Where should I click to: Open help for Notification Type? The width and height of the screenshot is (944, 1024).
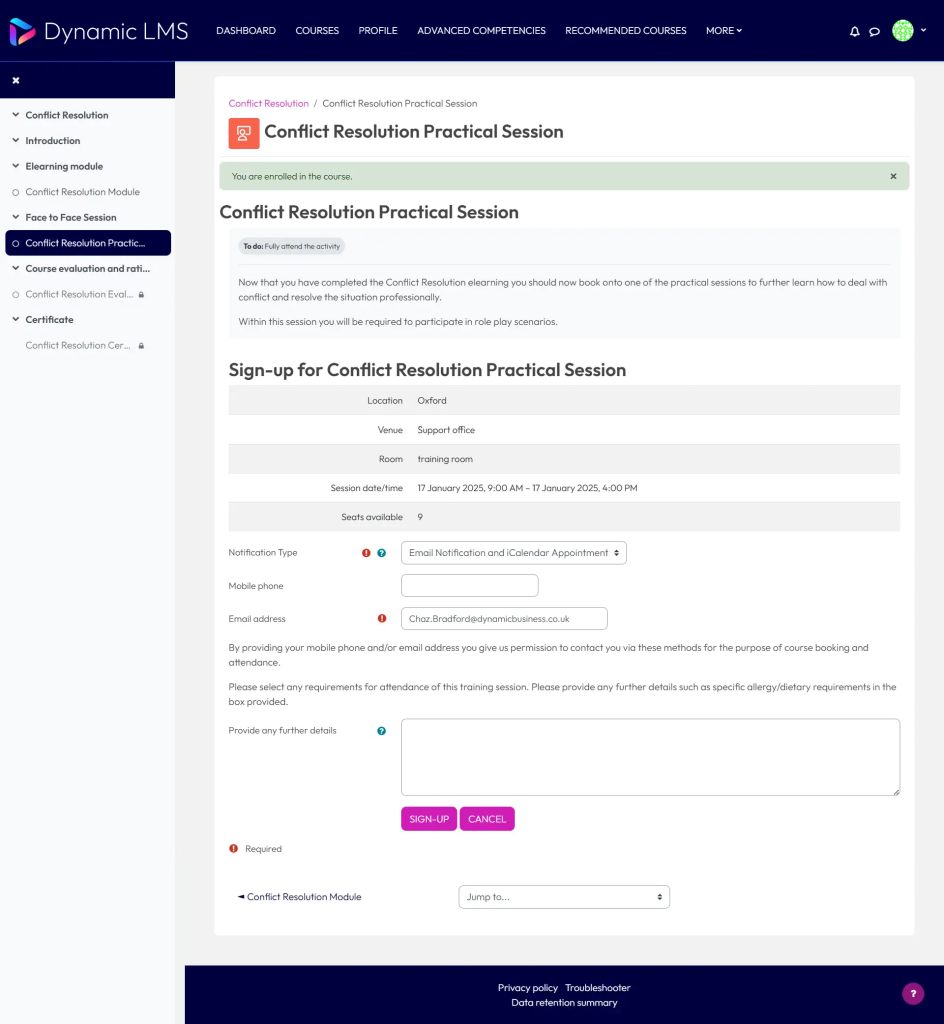point(381,553)
